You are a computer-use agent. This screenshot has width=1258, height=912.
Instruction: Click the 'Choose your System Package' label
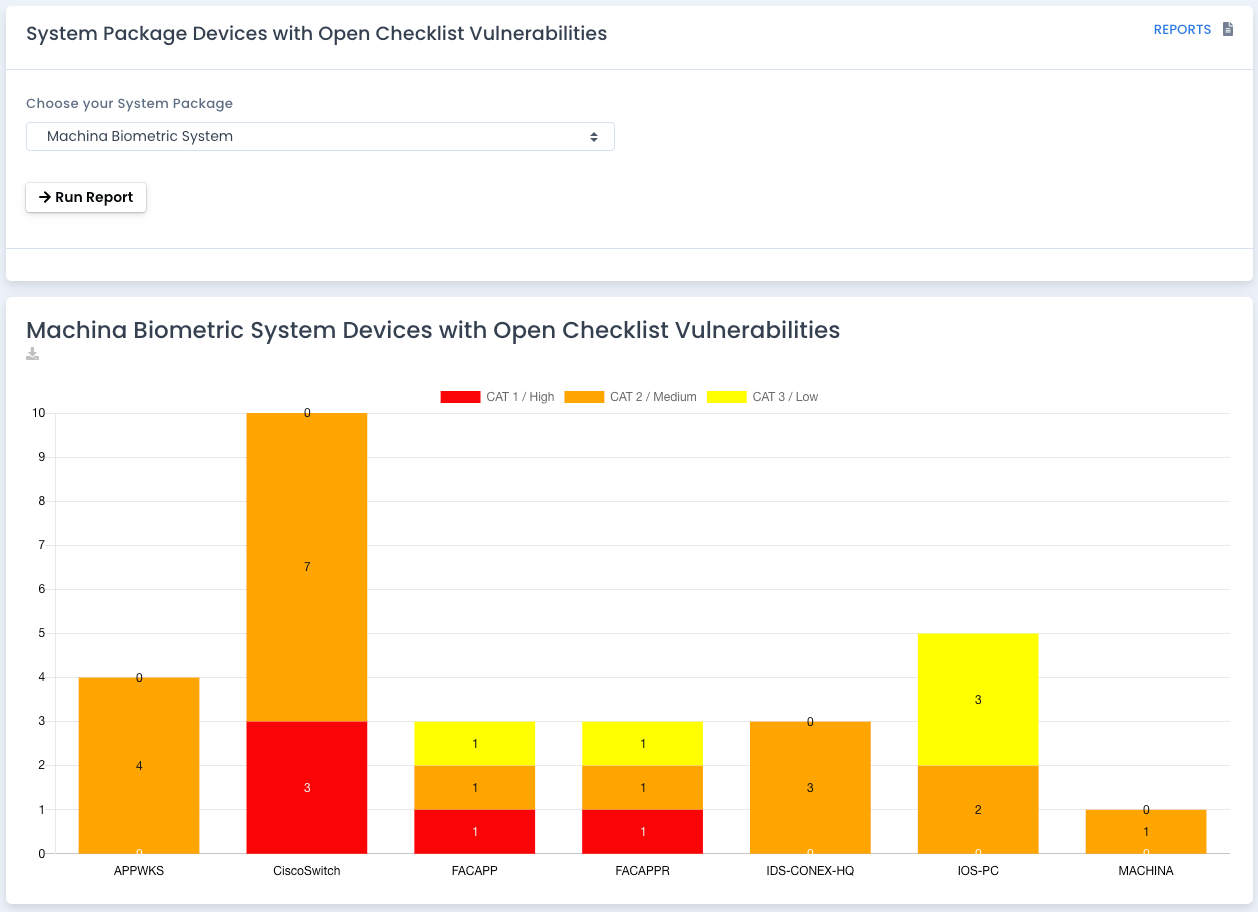129,103
